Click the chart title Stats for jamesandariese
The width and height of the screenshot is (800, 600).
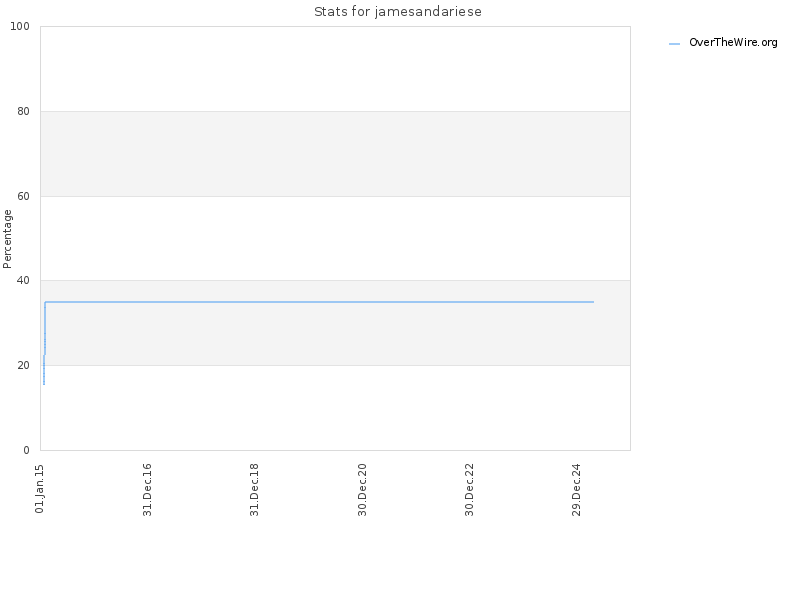point(397,12)
